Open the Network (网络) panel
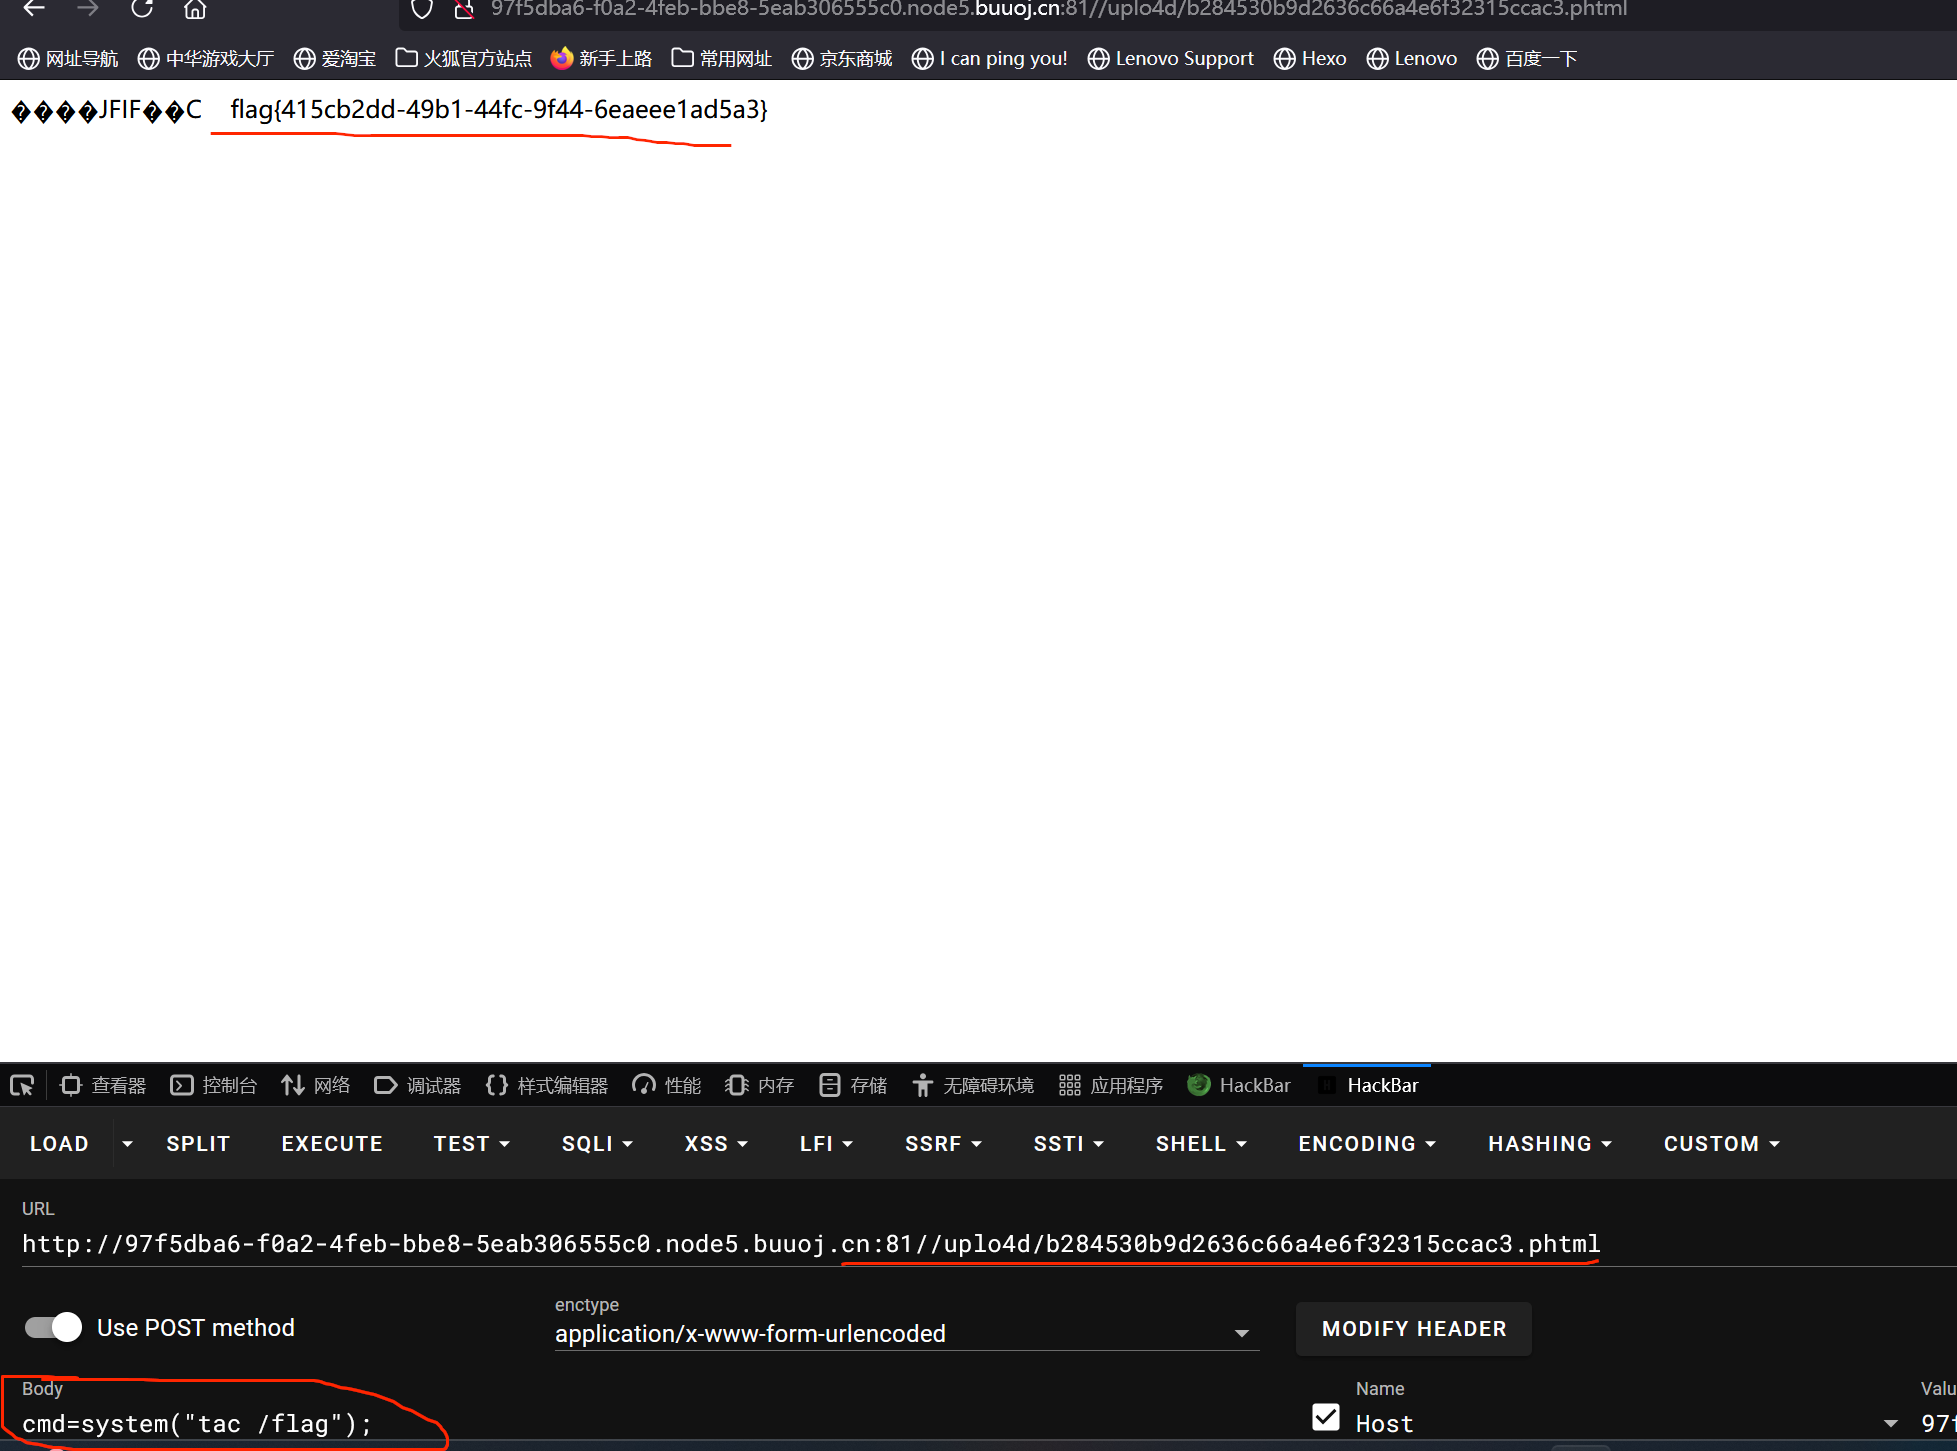 [x=316, y=1085]
